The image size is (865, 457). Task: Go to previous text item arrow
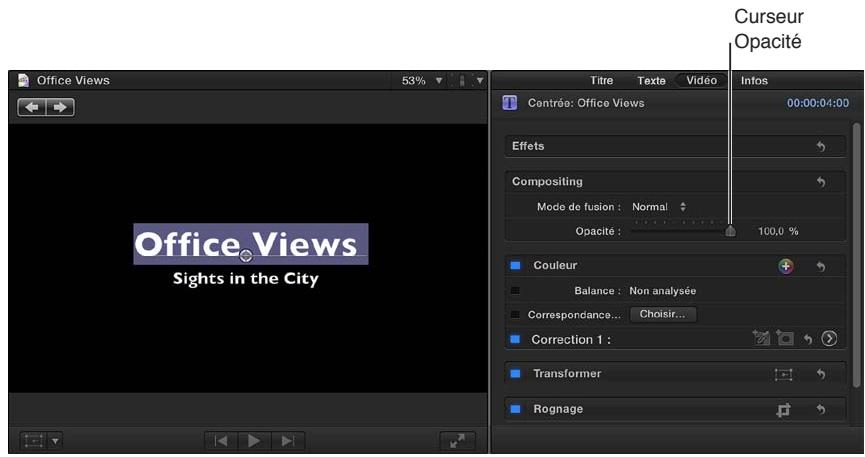click(x=32, y=107)
